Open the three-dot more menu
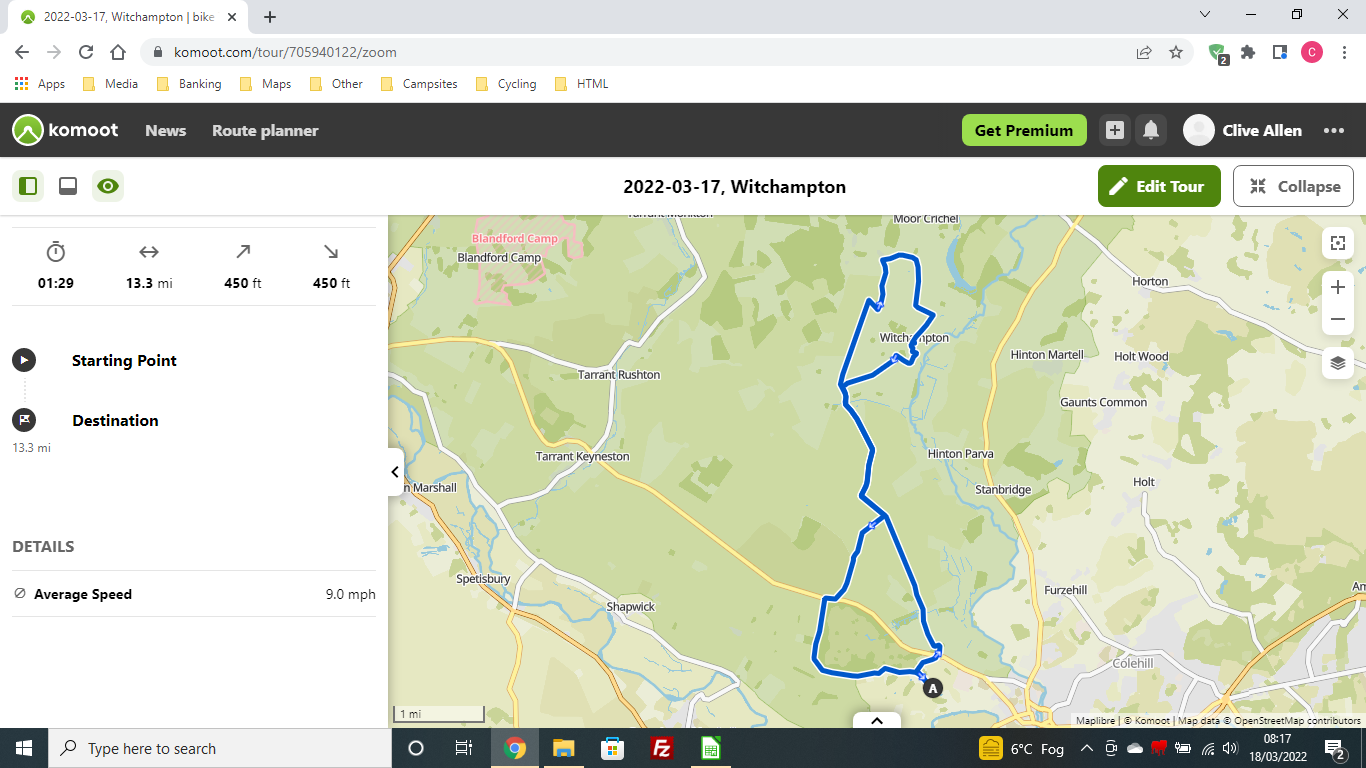 pos(1334,130)
